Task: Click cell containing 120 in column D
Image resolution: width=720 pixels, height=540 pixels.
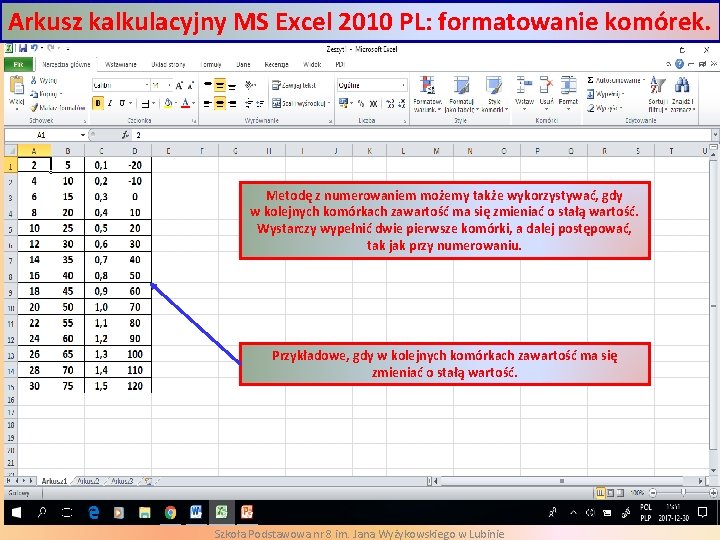Action: coord(135,386)
